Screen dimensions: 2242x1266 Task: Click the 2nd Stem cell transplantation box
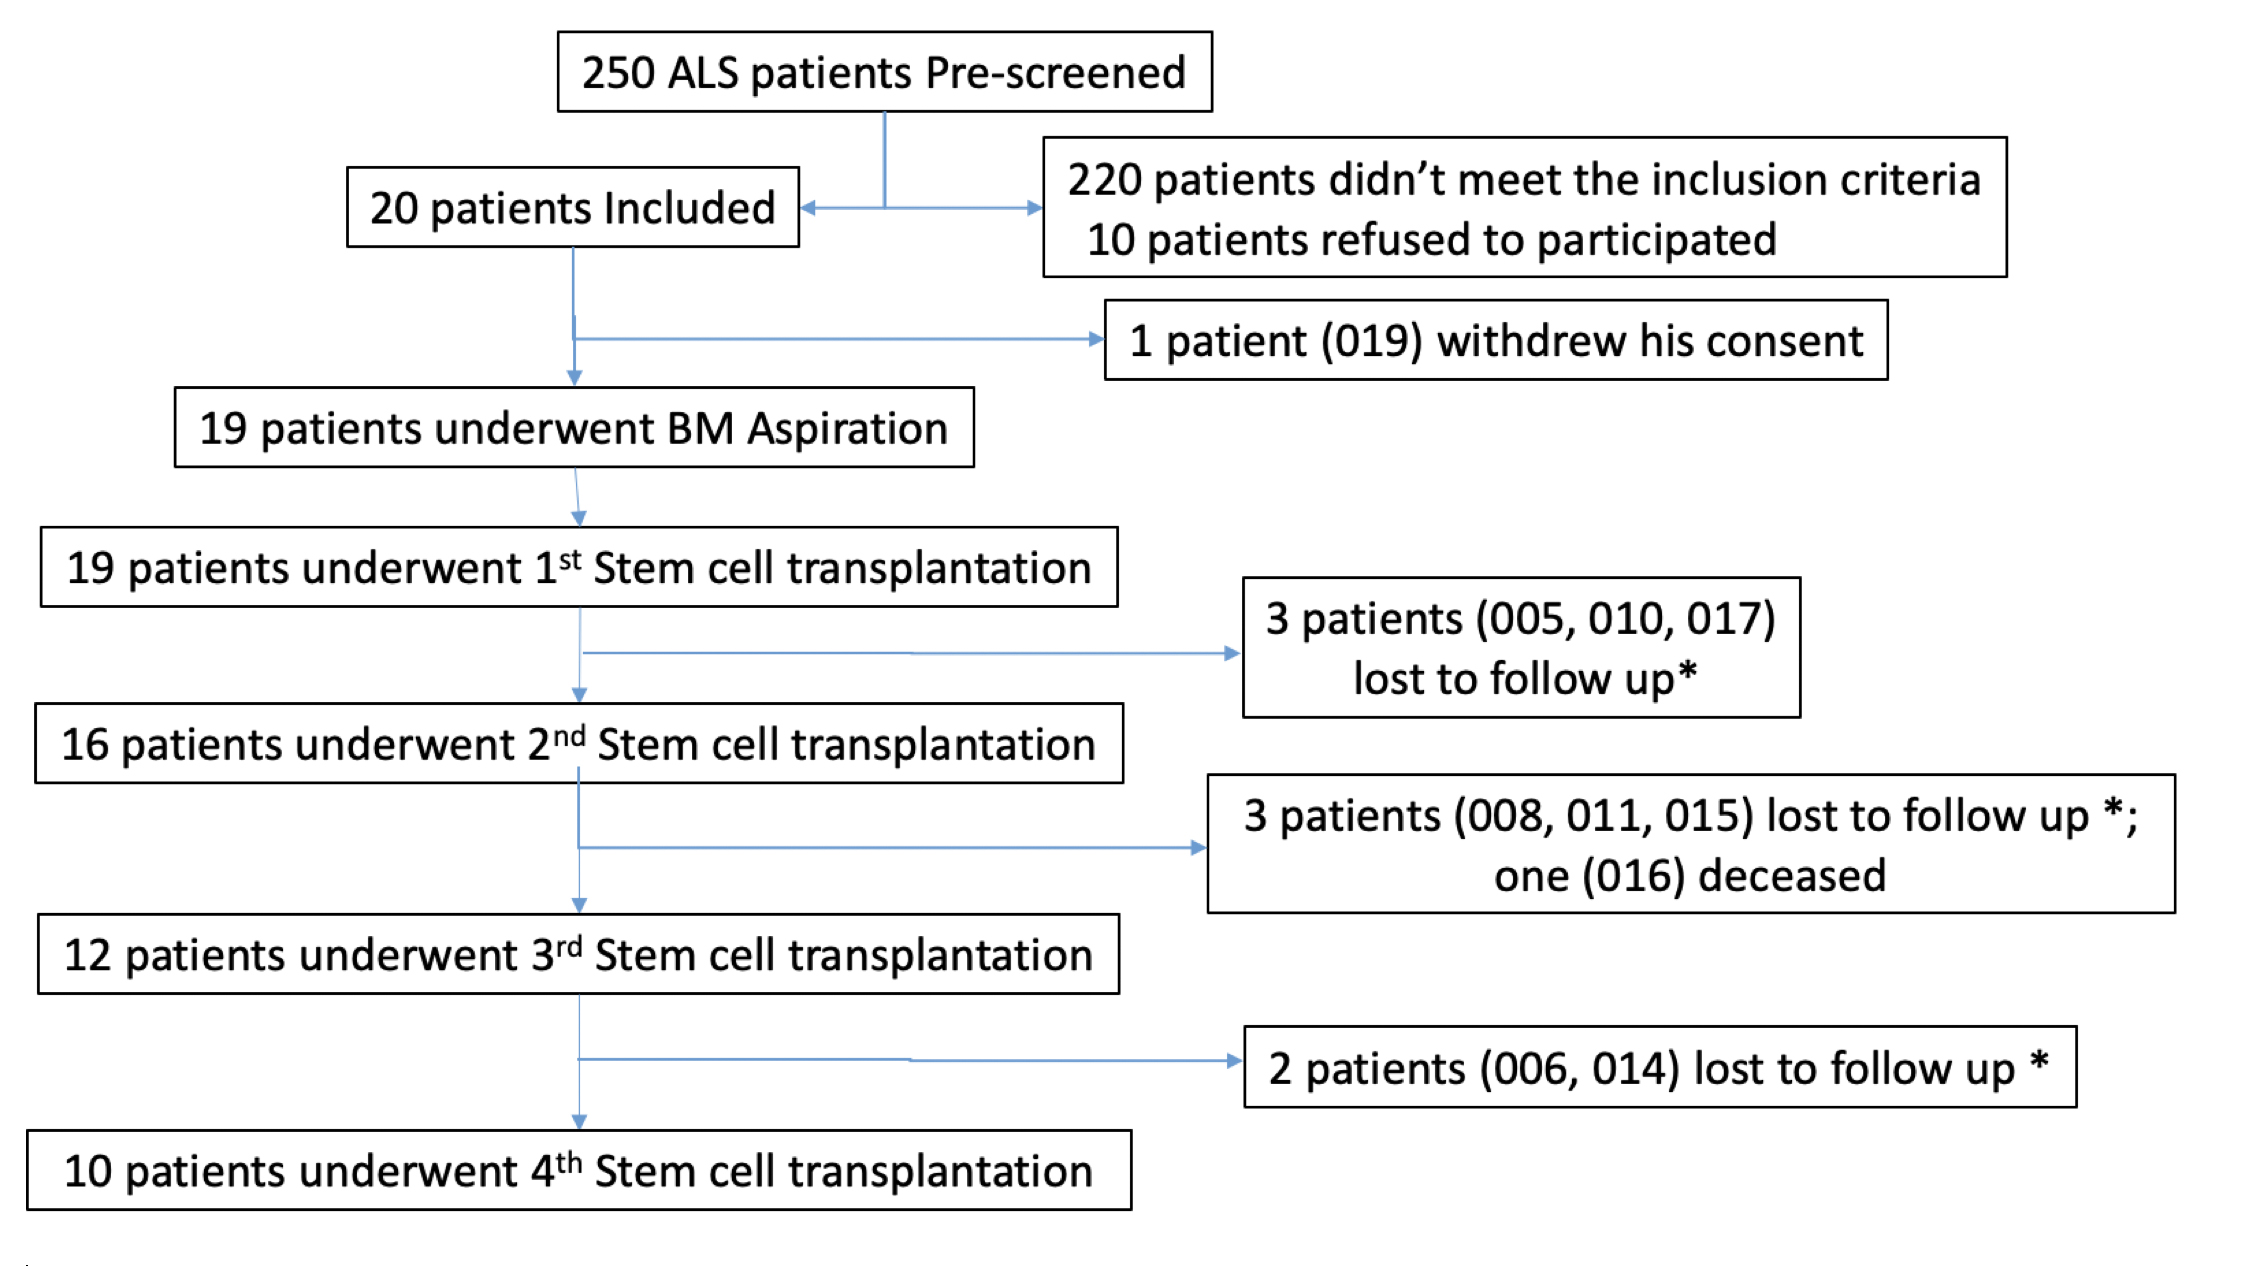click(x=578, y=744)
